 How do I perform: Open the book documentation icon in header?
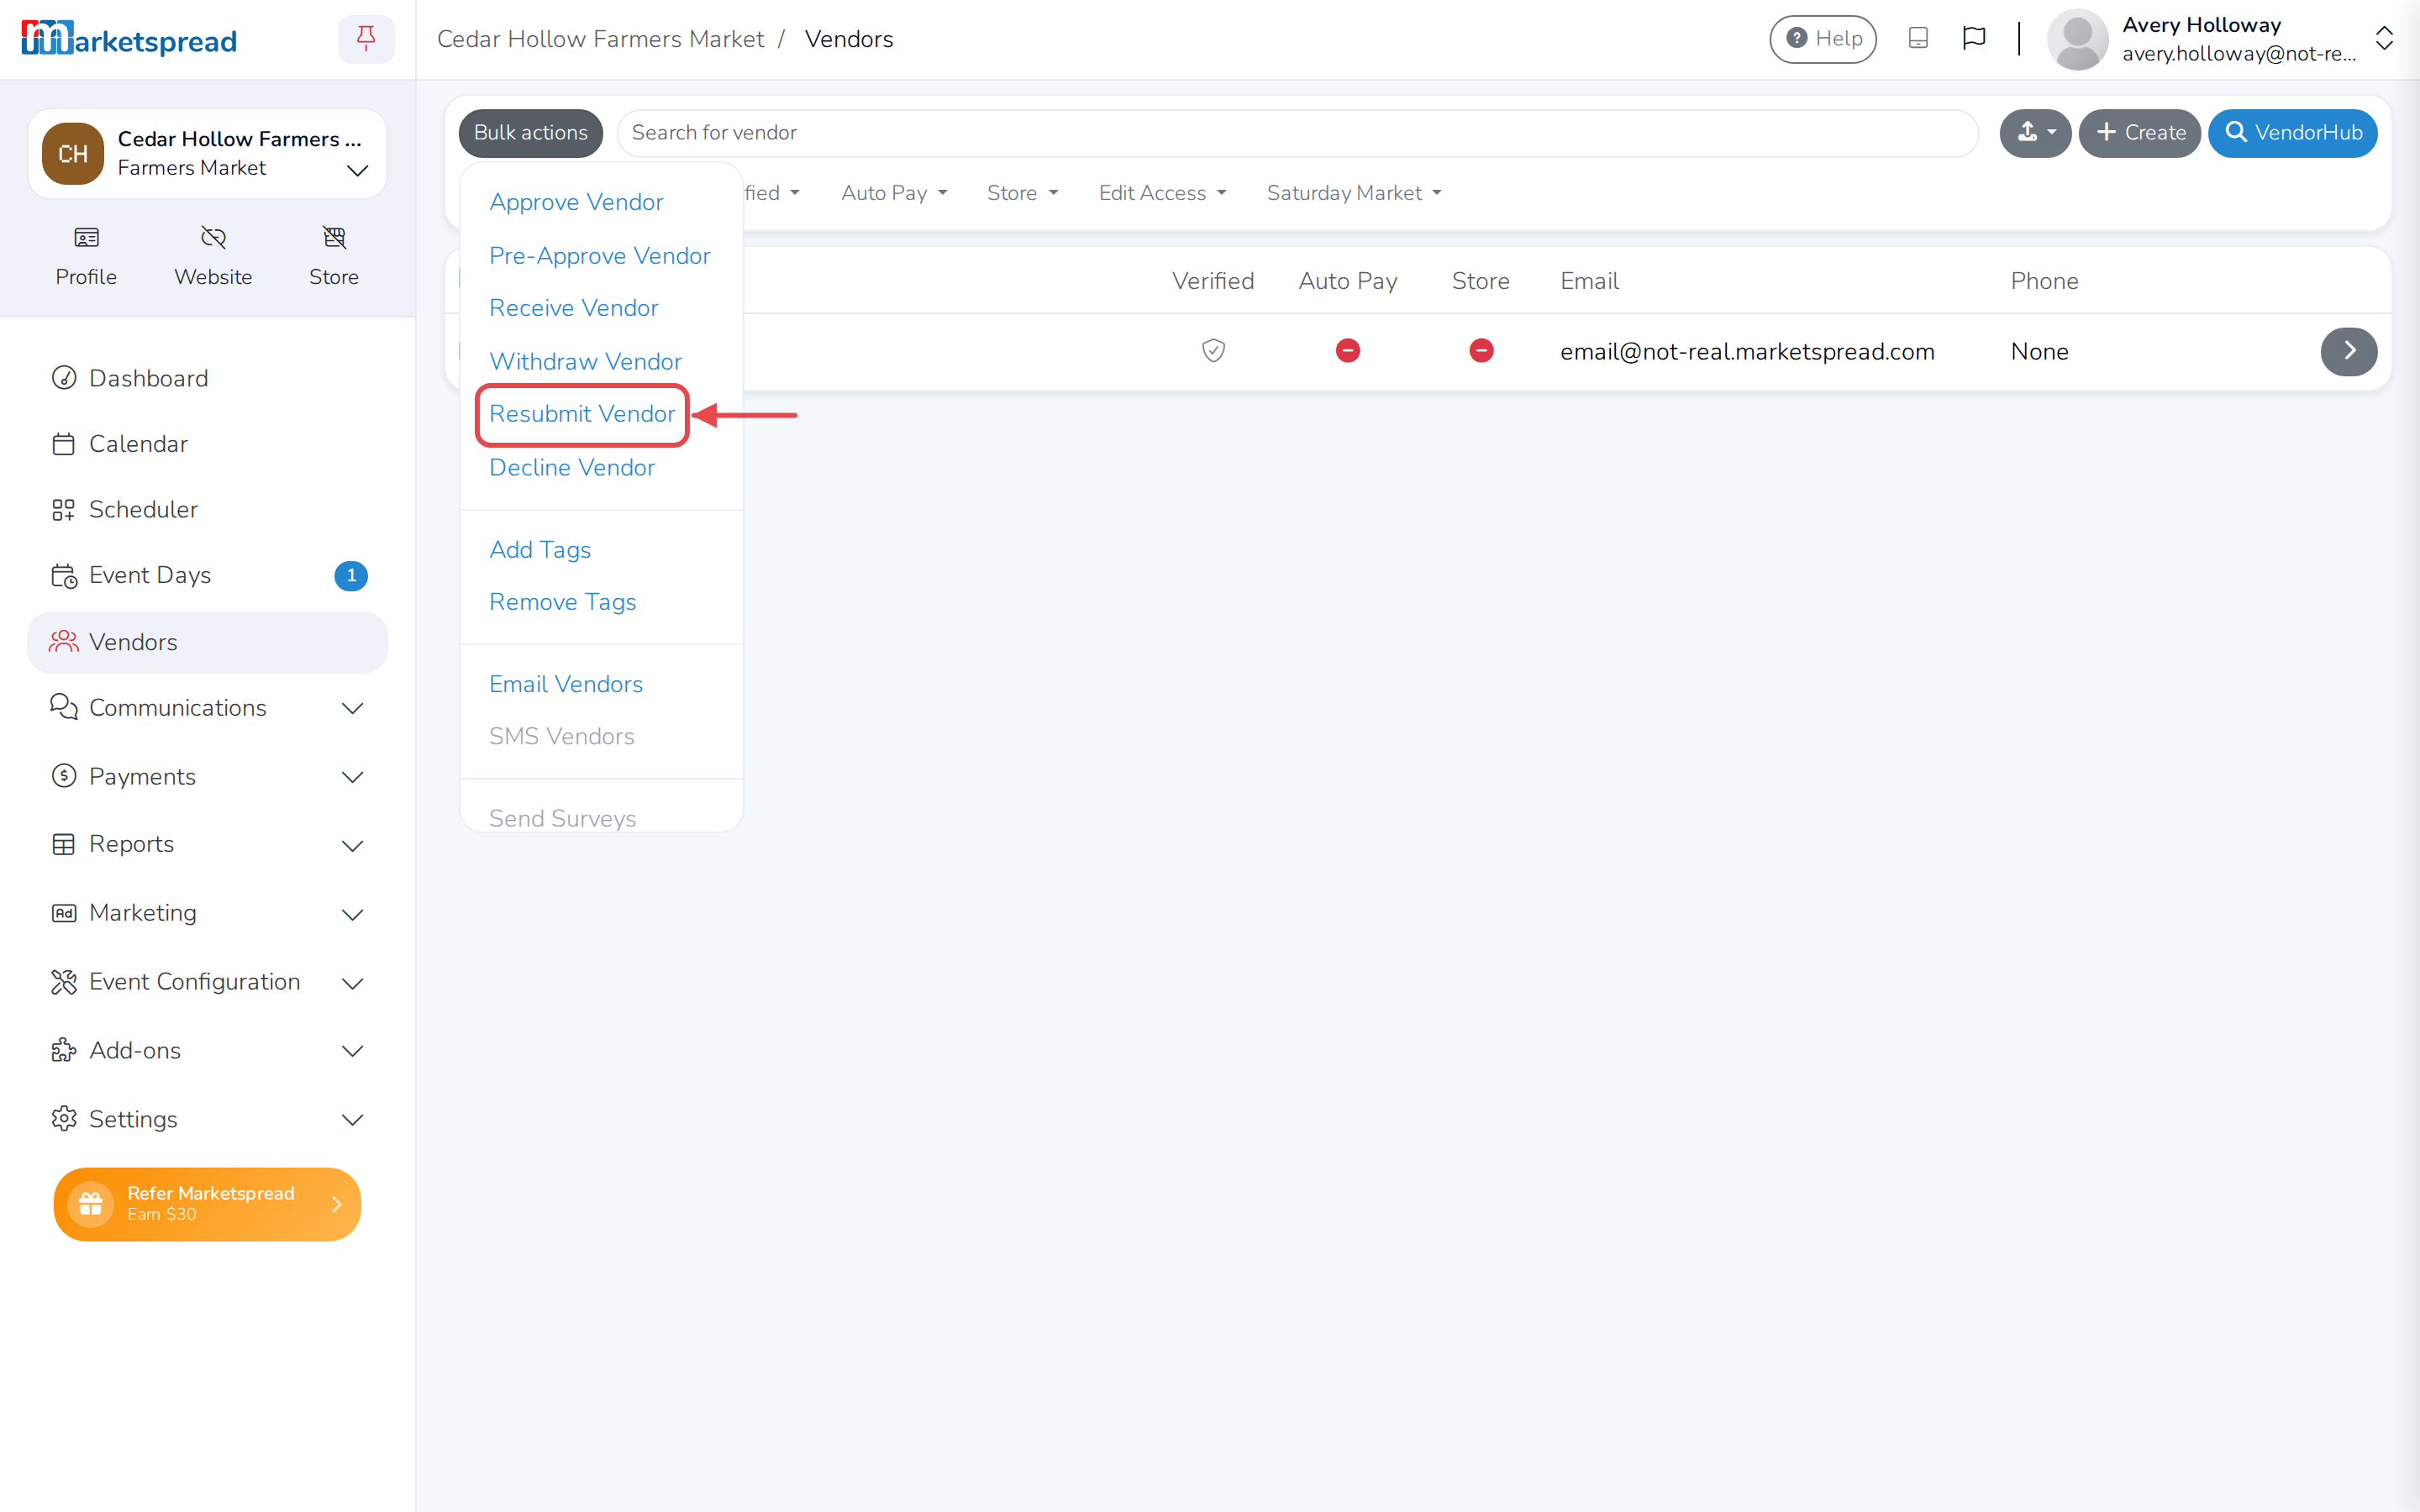point(1917,38)
